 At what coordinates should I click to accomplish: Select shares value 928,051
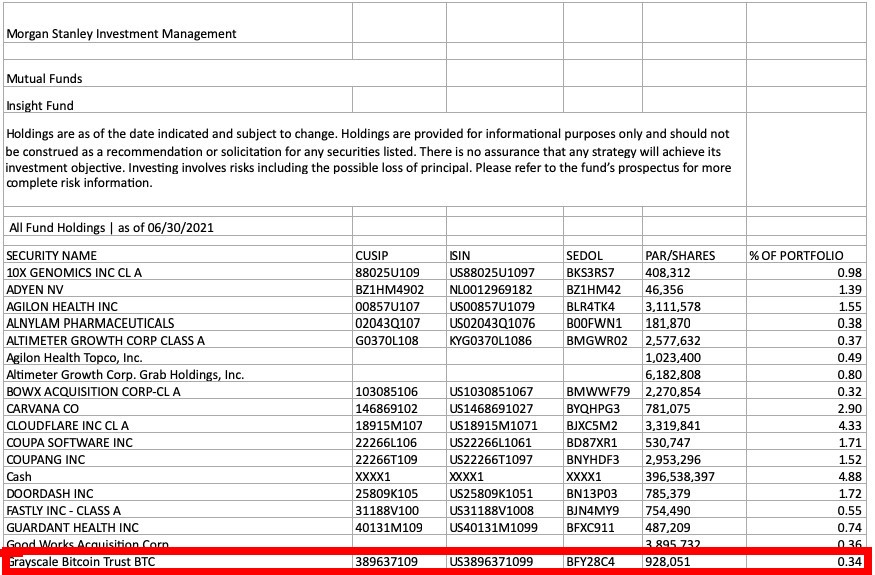click(x=694, y=562)
